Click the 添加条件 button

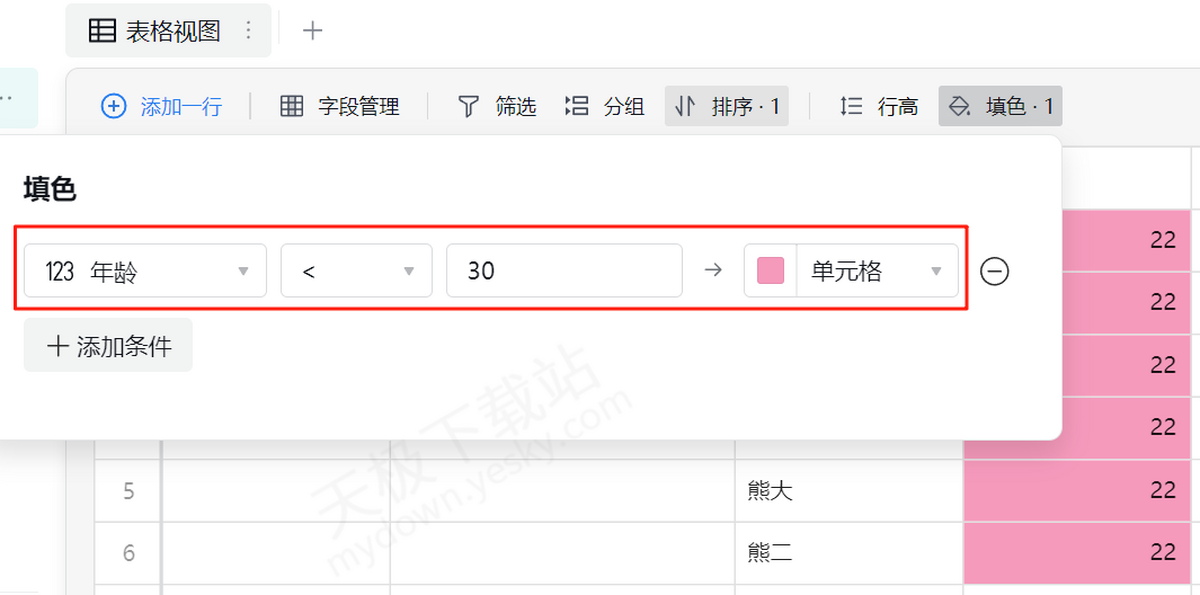click(x=108, y=346)
